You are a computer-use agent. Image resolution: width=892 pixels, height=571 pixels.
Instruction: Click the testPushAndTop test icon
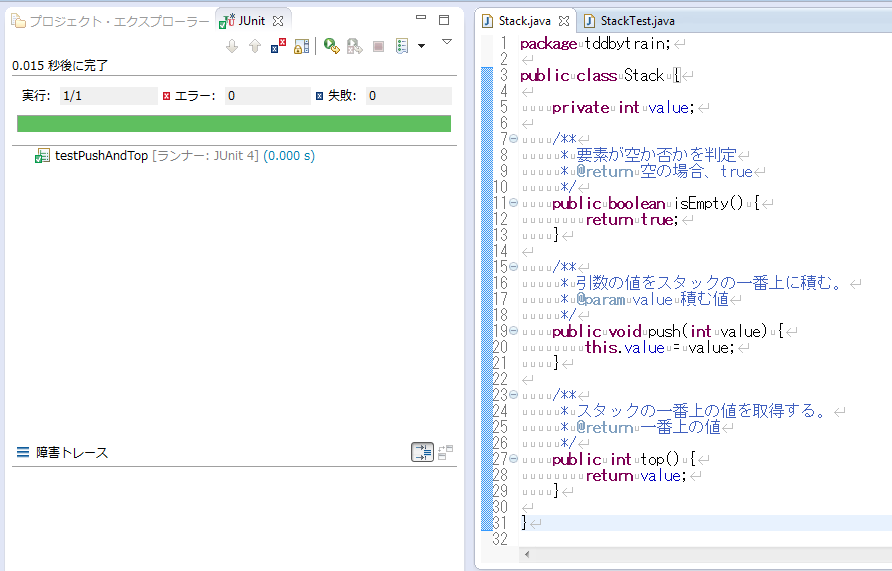[x=42, y=156]
